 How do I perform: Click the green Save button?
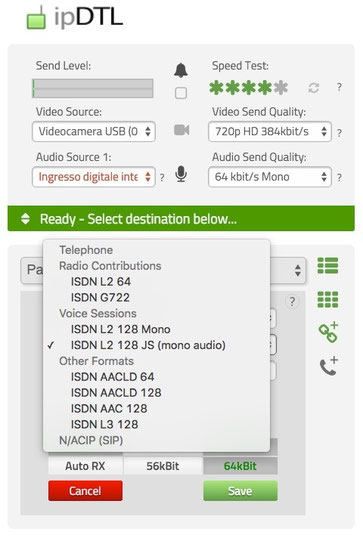(240, 491)
